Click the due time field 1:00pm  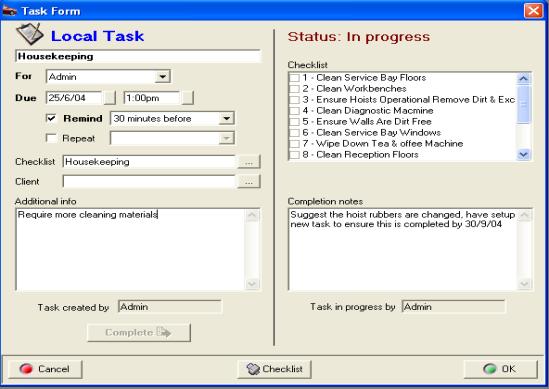(x=152, y=98)
